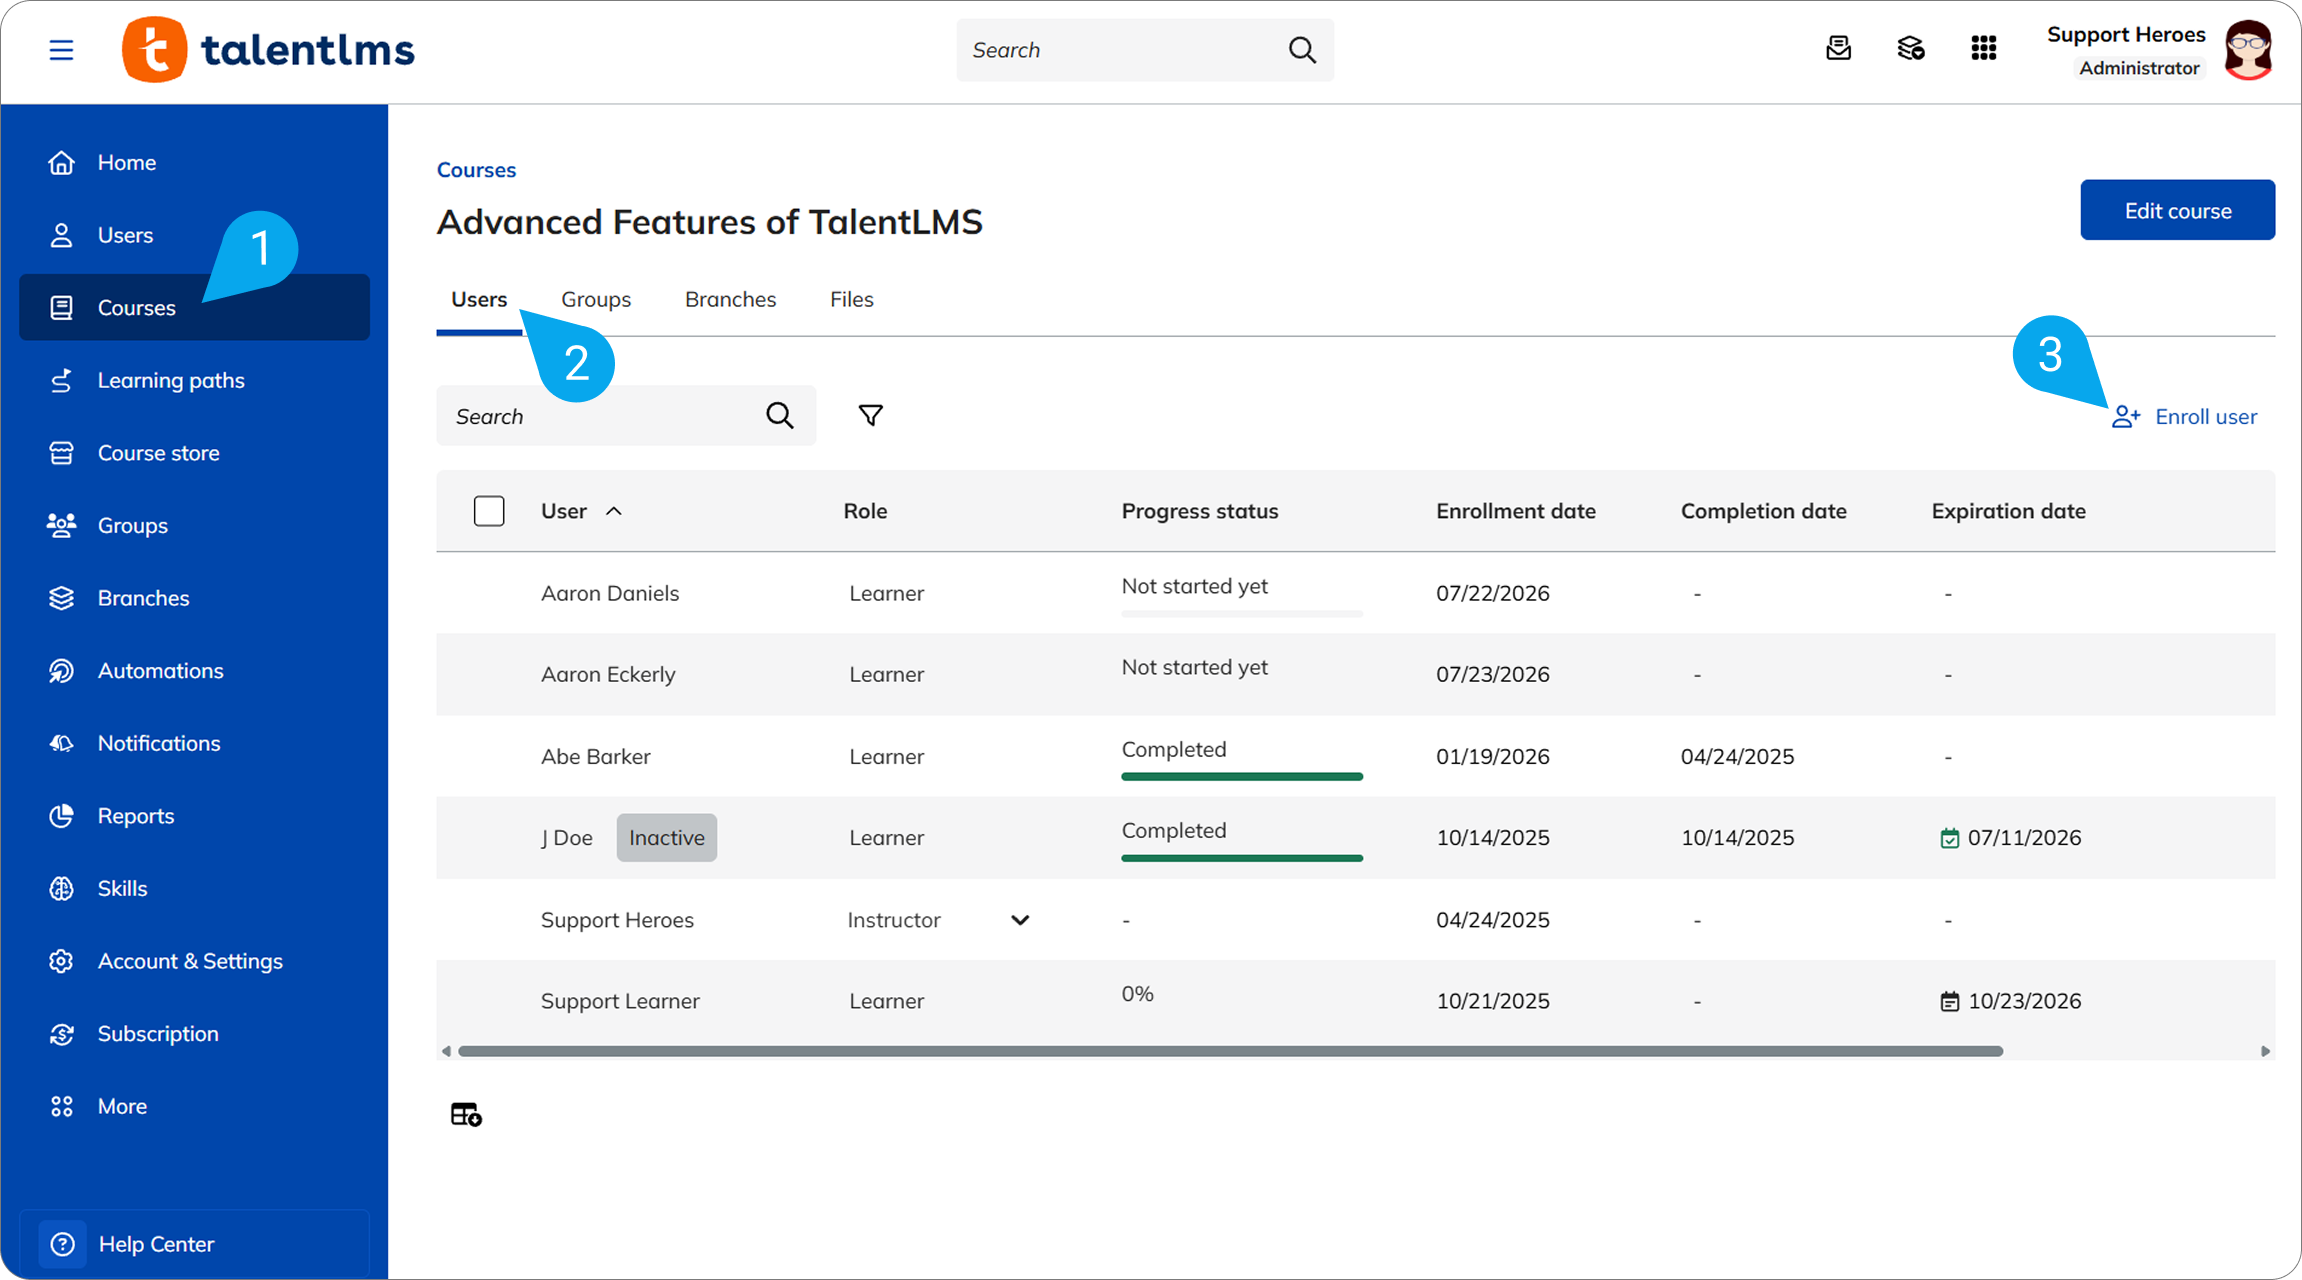
Task: Open the Help Center link
Action: [194, 1244]
